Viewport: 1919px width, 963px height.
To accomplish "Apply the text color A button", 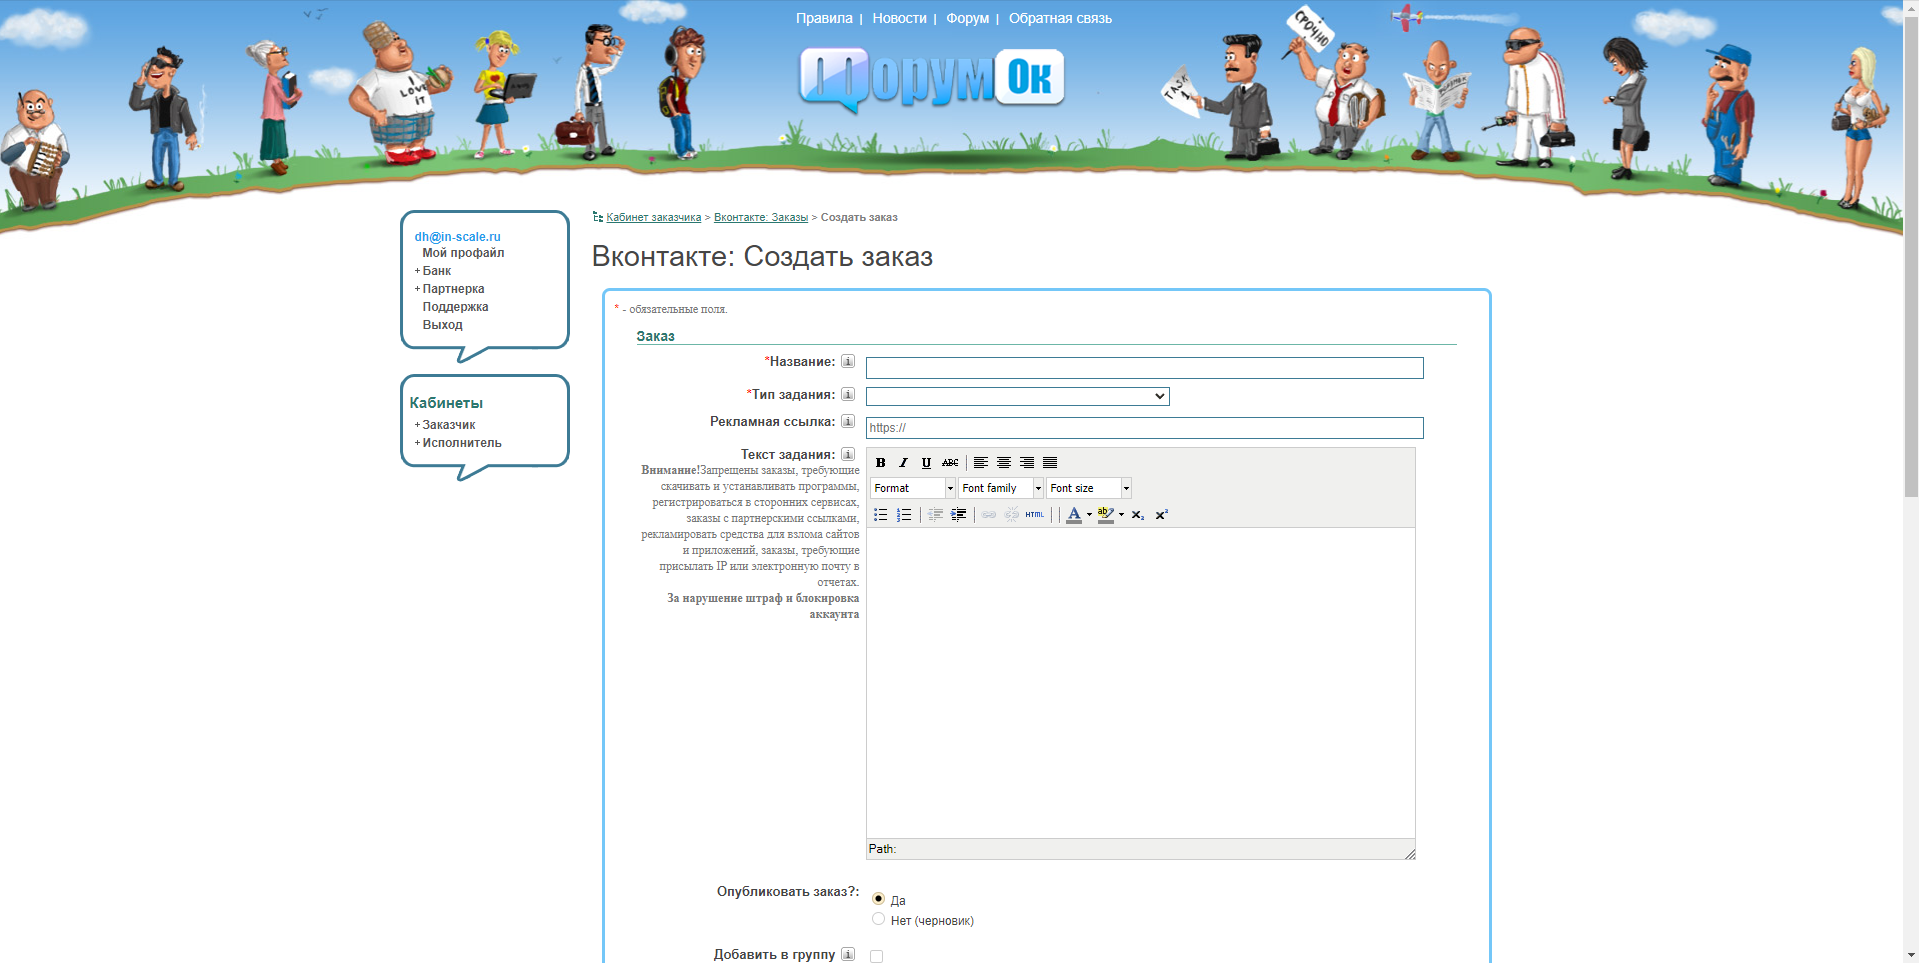I will click(1074, 515).
